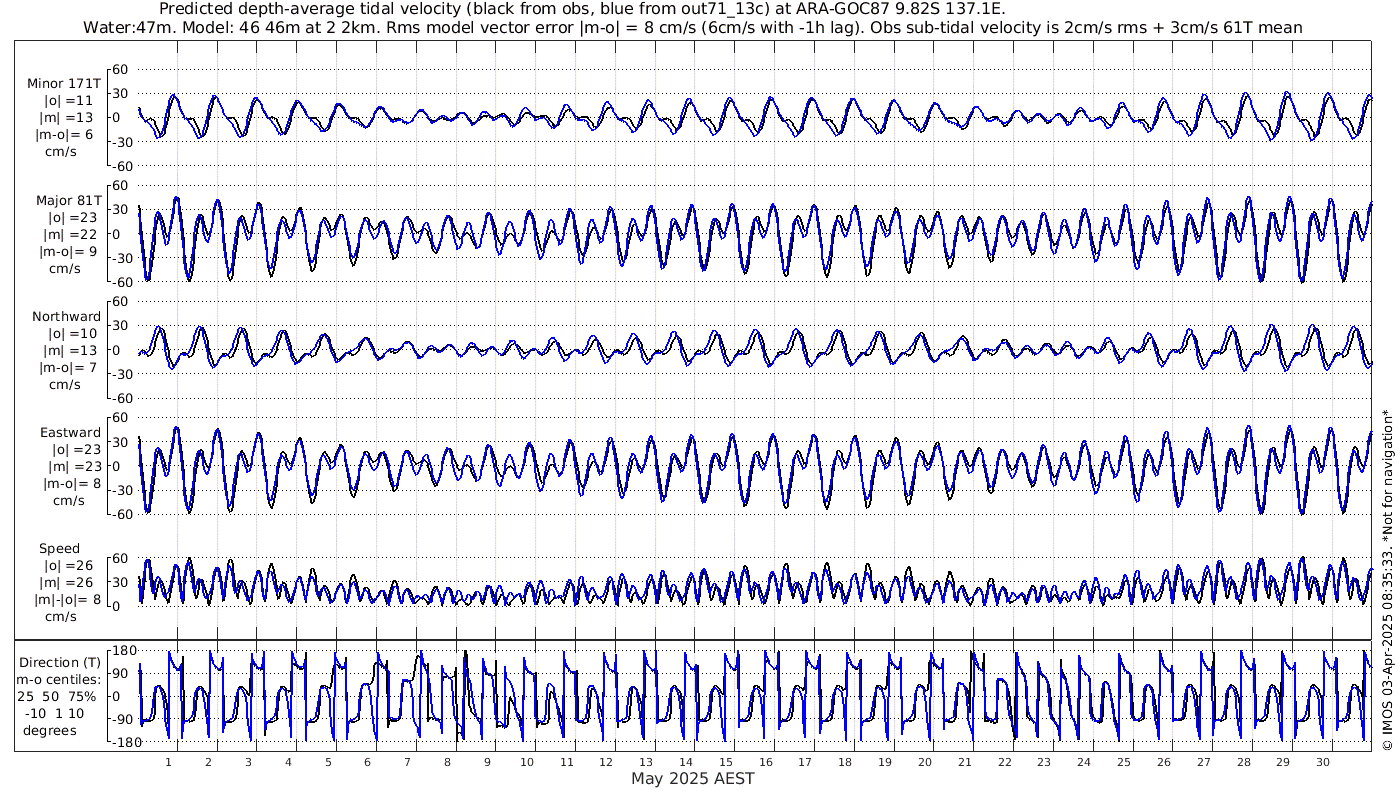The height and width of the screenshot is (800, 1400).
Task: Click the "May 2025 AEST" axis title
Action: click(x=693, y=778)
